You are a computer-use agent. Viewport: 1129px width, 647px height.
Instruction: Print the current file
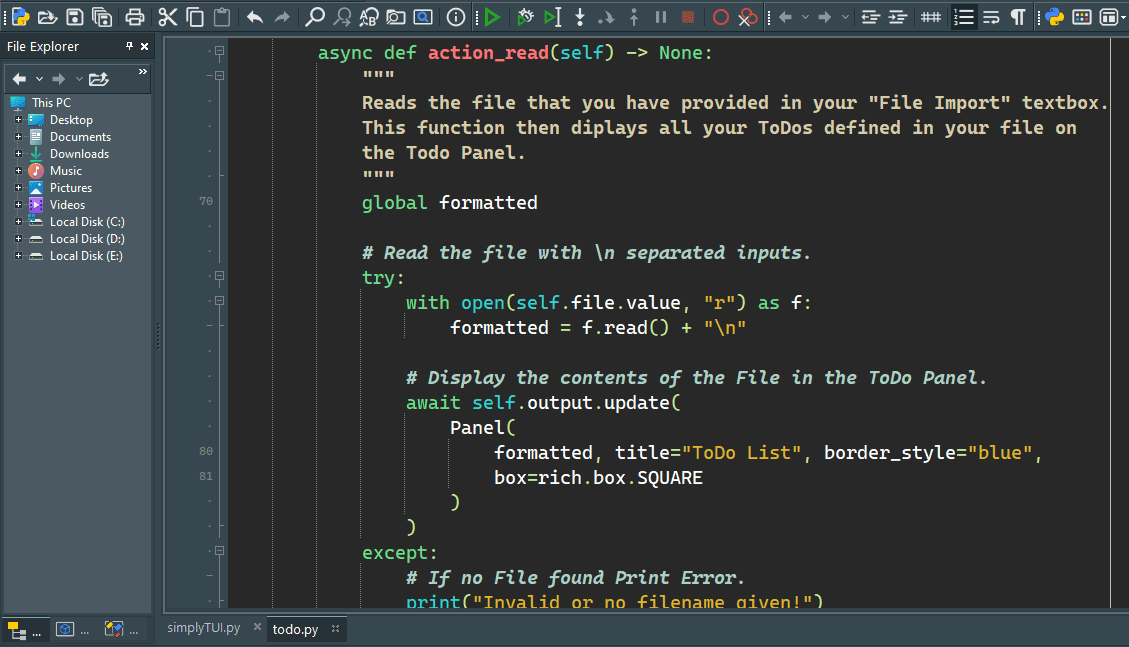[x=135, y=16]
